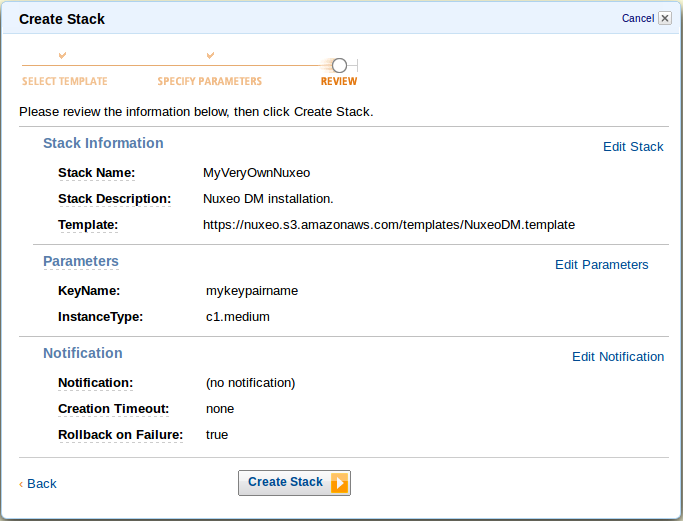The image size is (683, 521).
Task: Select the Review wizard step label
Action: 339,81
